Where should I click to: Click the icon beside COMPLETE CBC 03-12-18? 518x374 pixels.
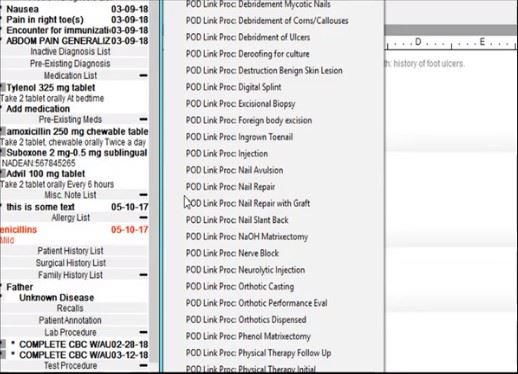(x=3, y=355)
